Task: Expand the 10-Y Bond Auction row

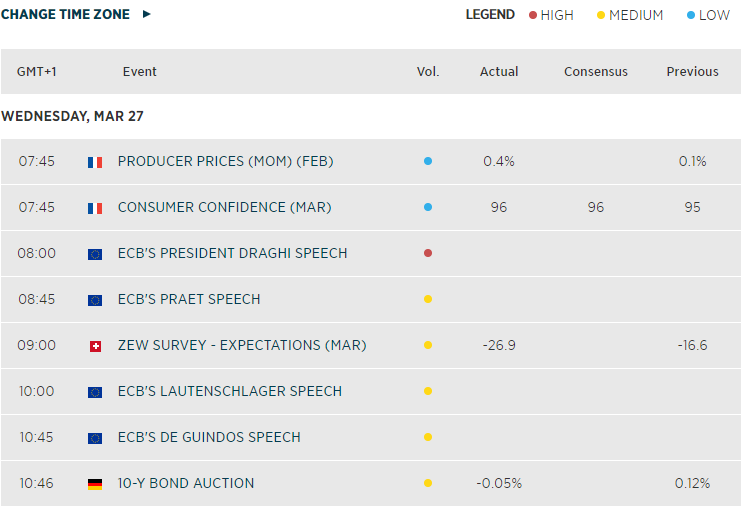Action: click(185, 484)
